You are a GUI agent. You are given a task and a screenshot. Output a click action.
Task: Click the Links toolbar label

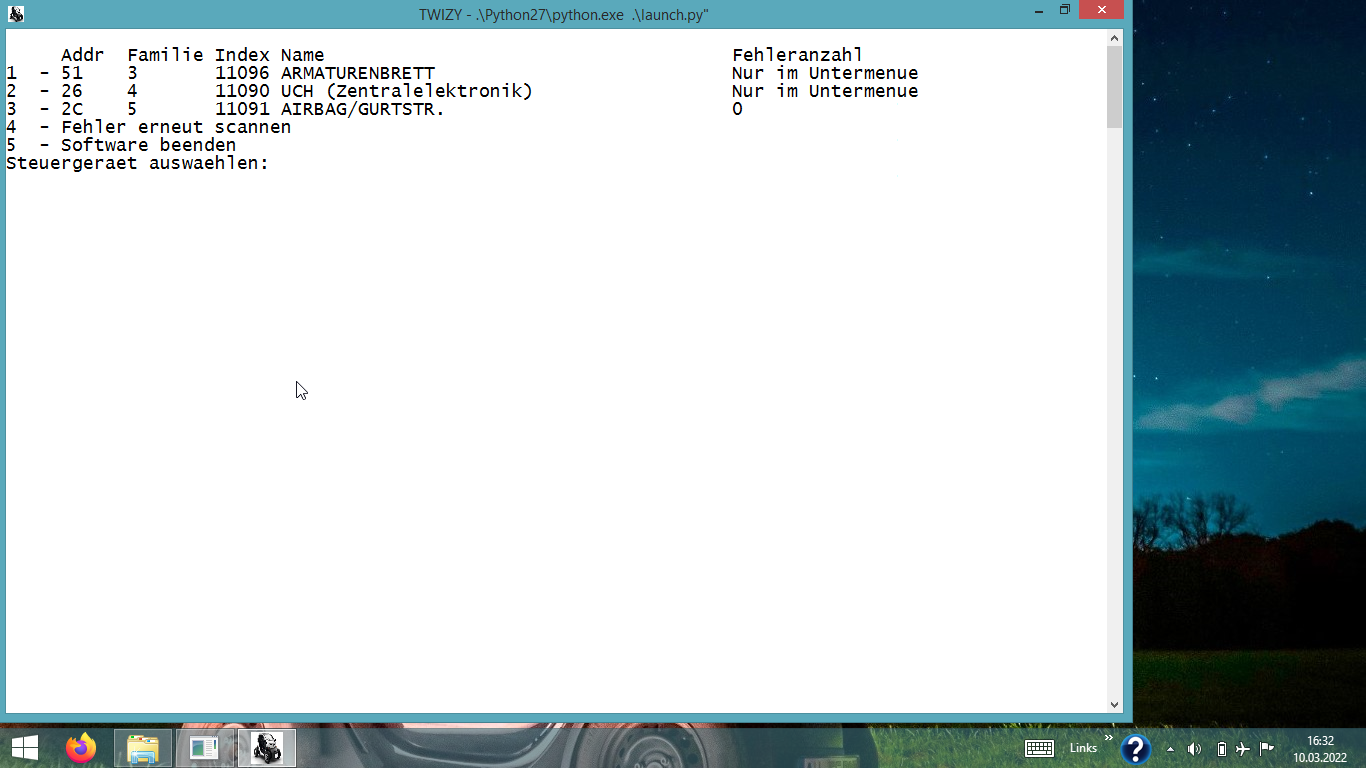[1083, 748]
